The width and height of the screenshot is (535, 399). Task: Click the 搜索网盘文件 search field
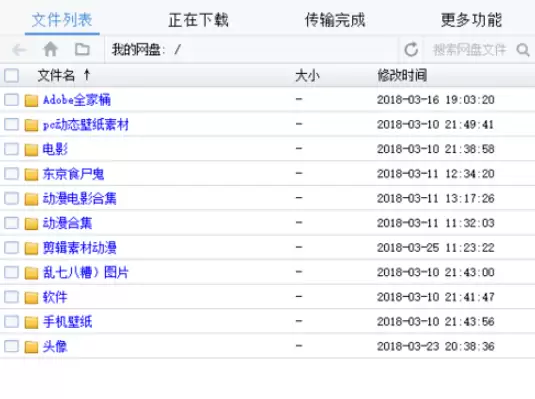[469, 50]
